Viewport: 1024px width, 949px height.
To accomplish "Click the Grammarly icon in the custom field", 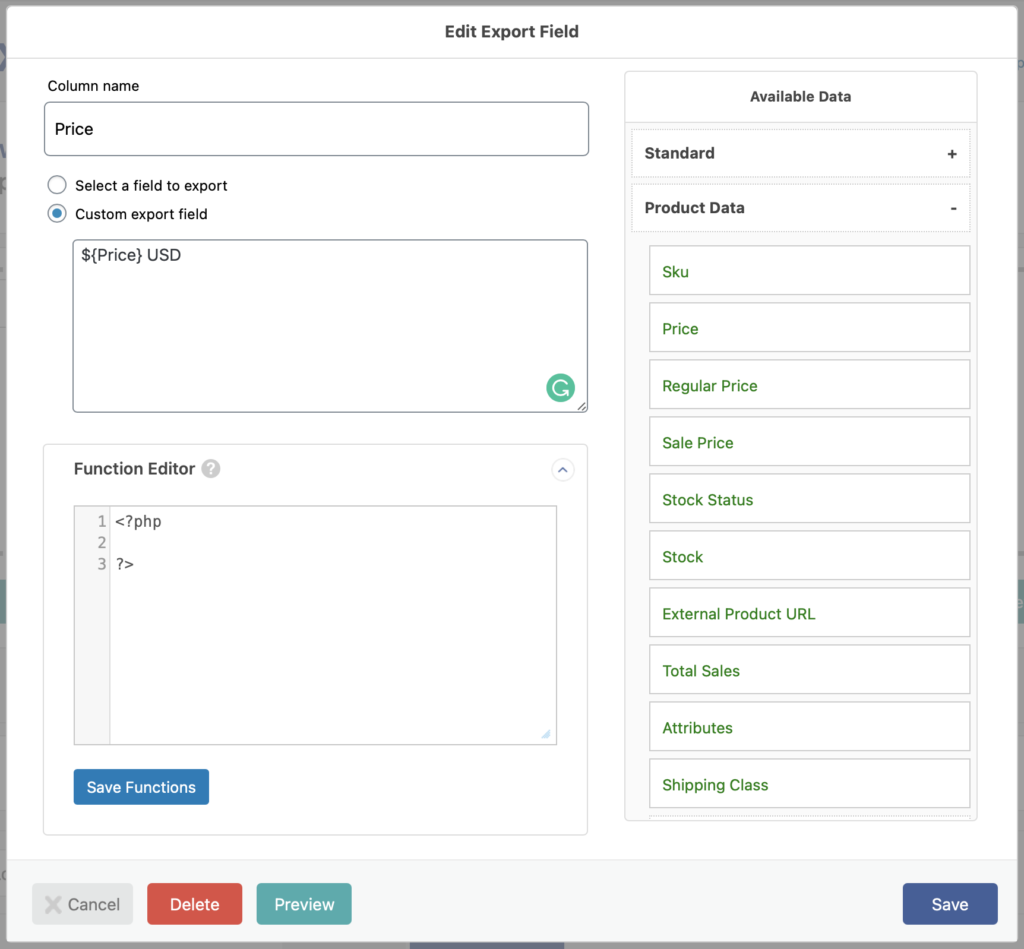I will (x=561, y=388).
